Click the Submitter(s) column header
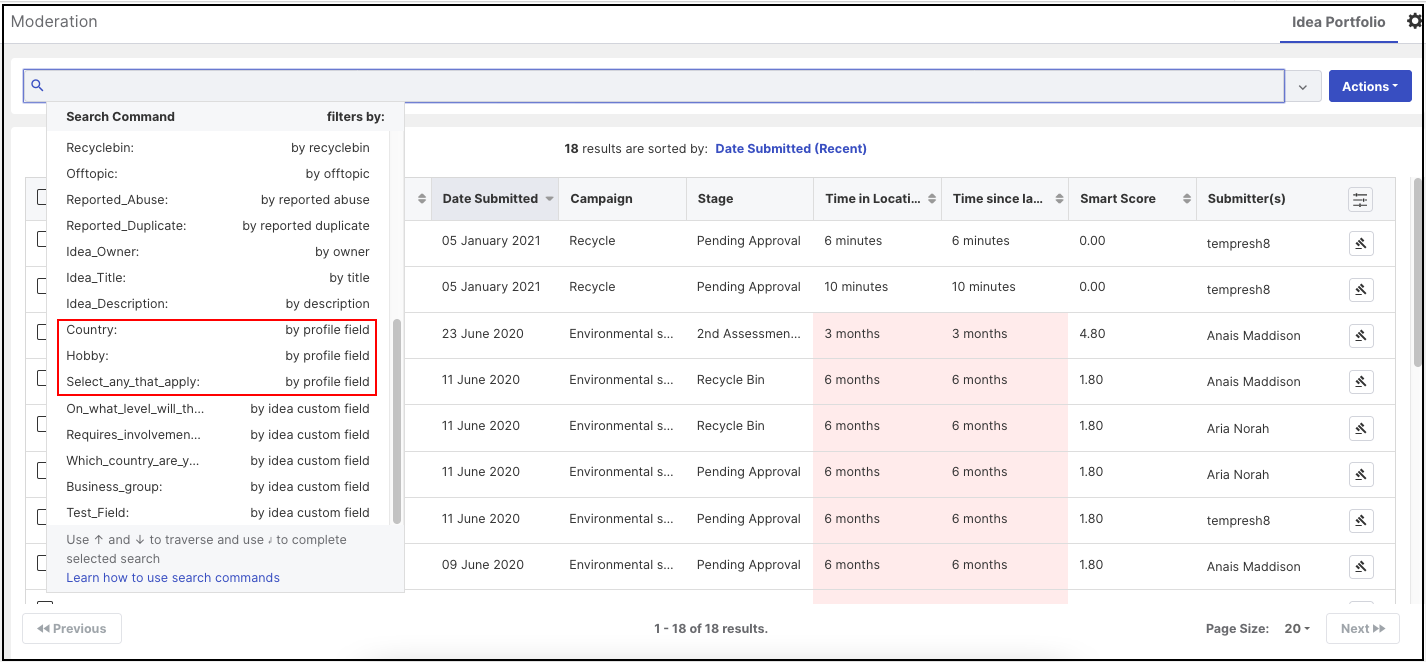Screen dimensions: 1426x662 [x=1246, y=199]
